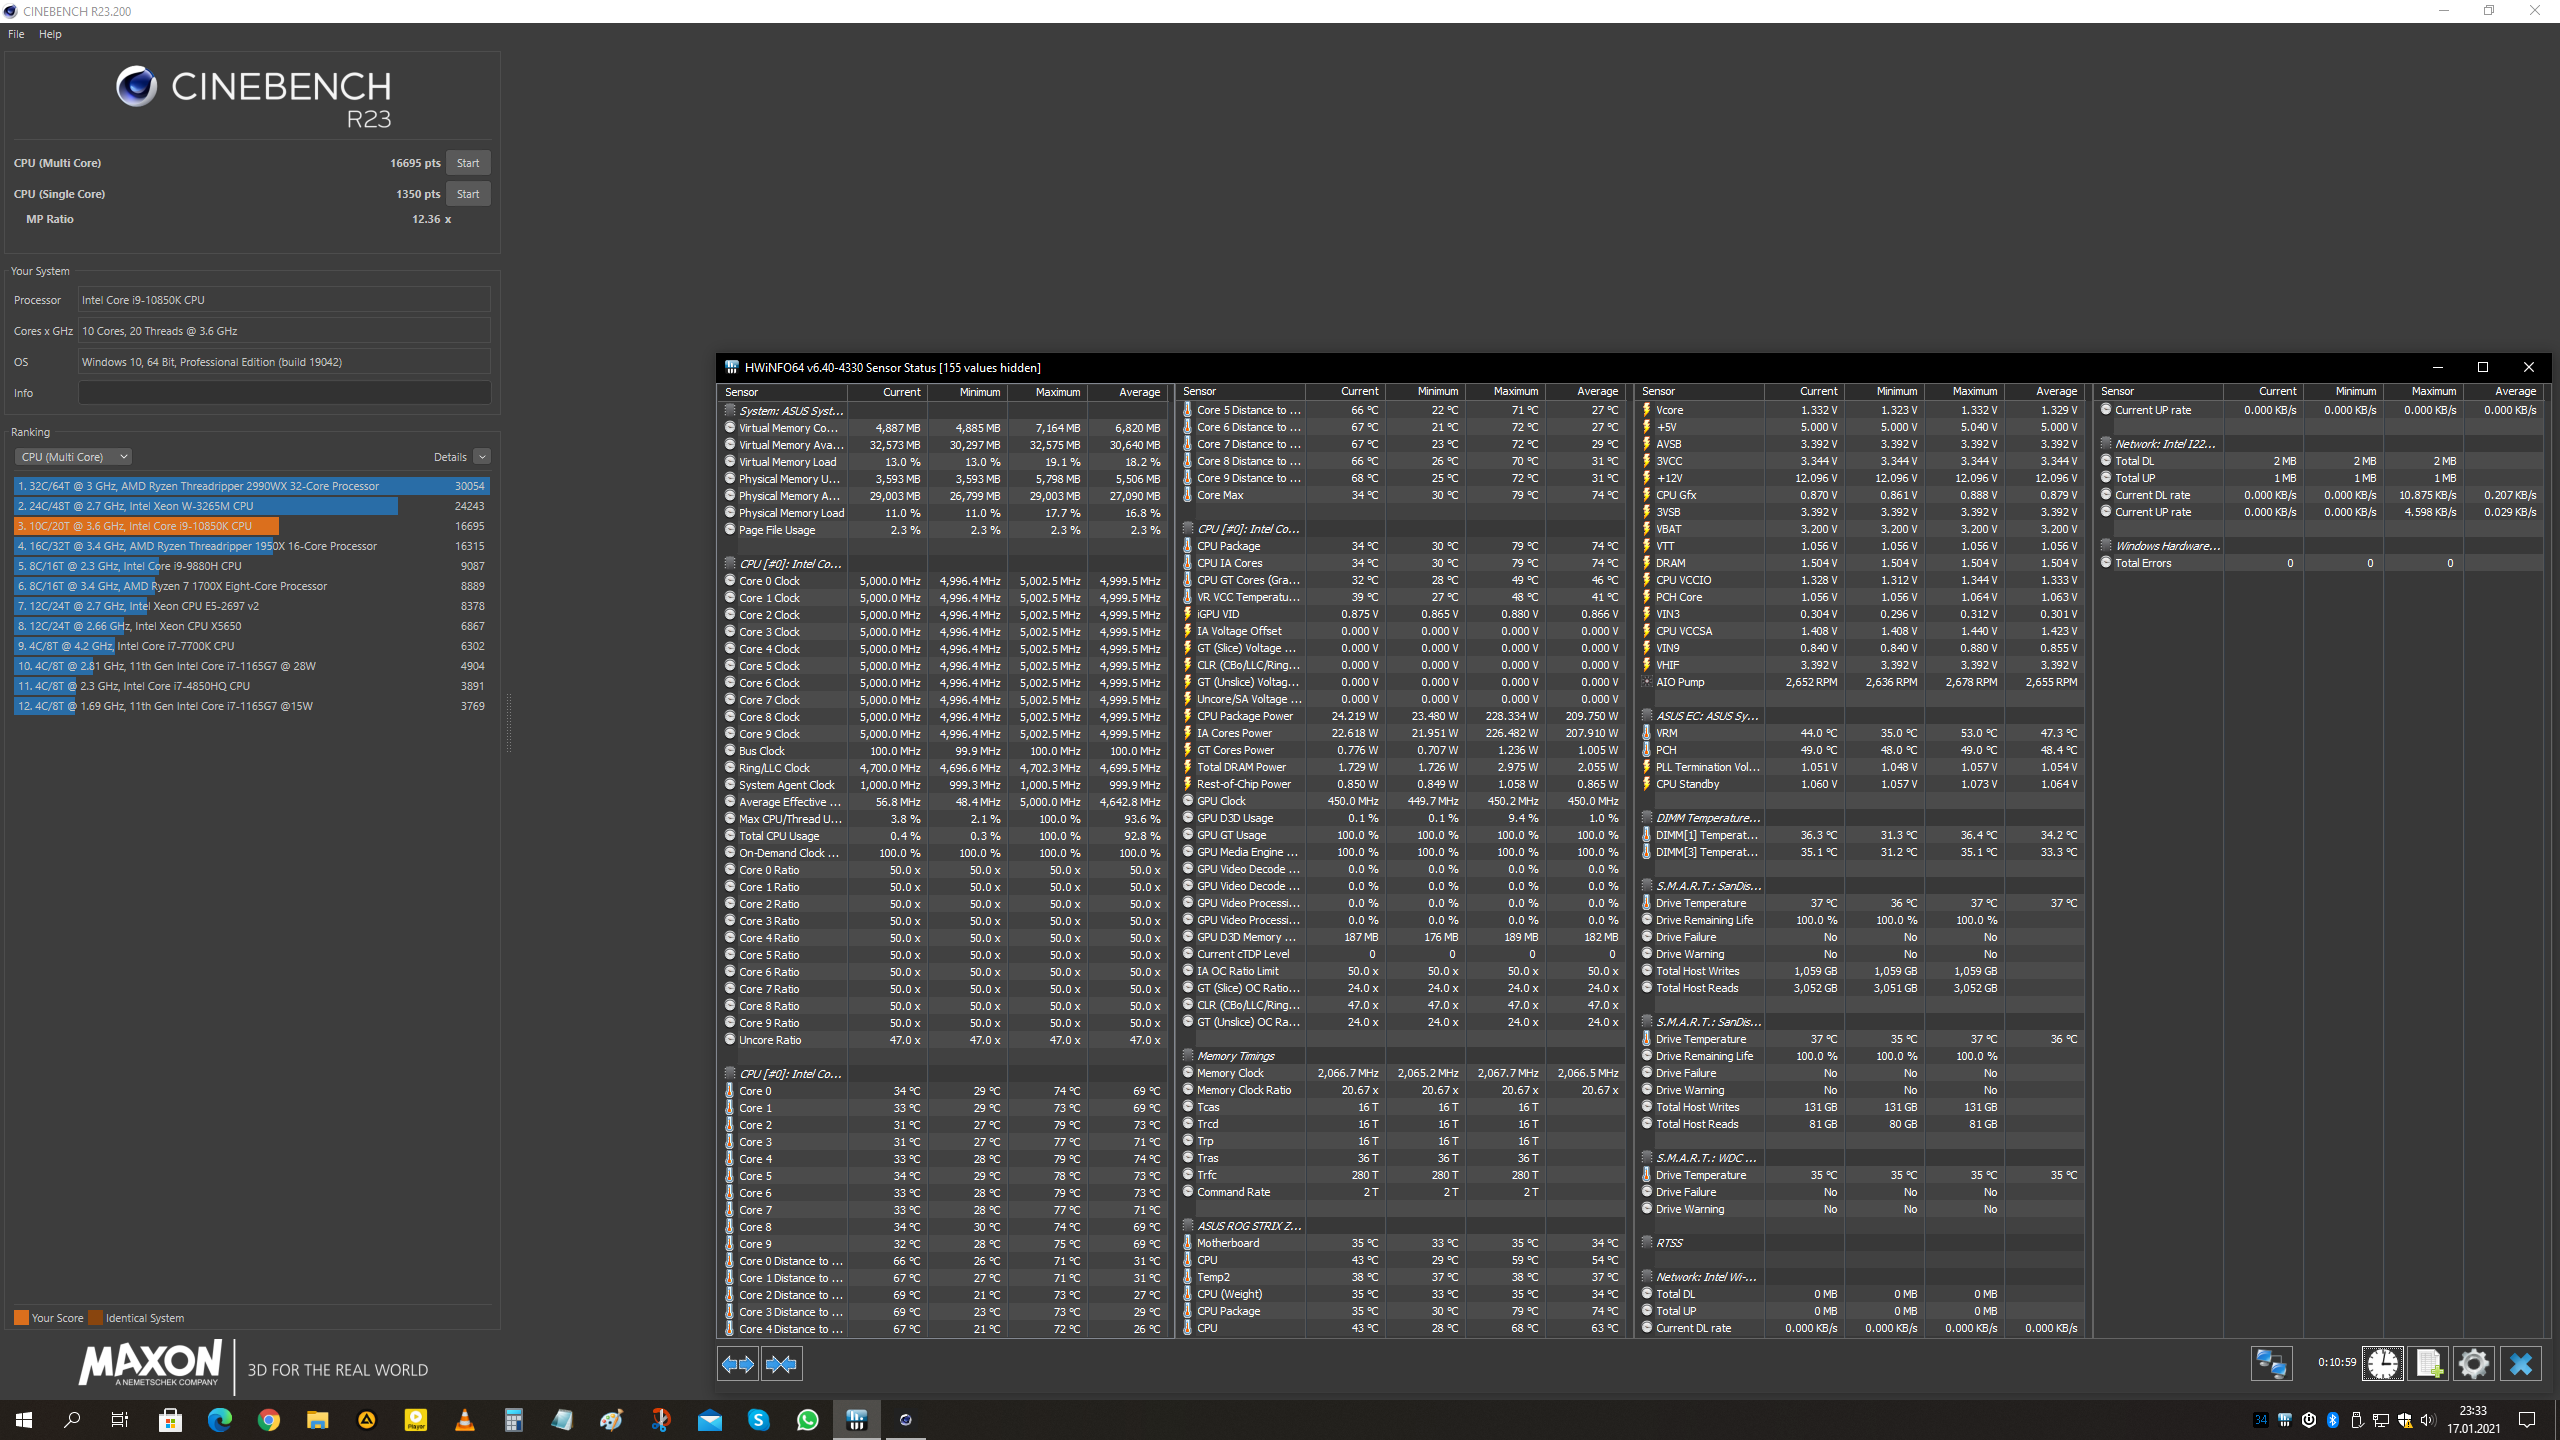
Task: Select the 'System: ASUS Syst...' sensor group
Action: 943,411
